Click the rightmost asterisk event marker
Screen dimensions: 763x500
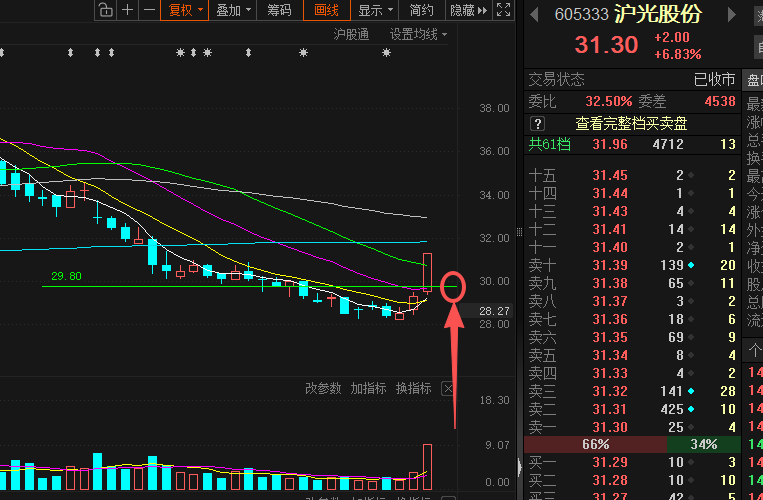pos(386,53)
